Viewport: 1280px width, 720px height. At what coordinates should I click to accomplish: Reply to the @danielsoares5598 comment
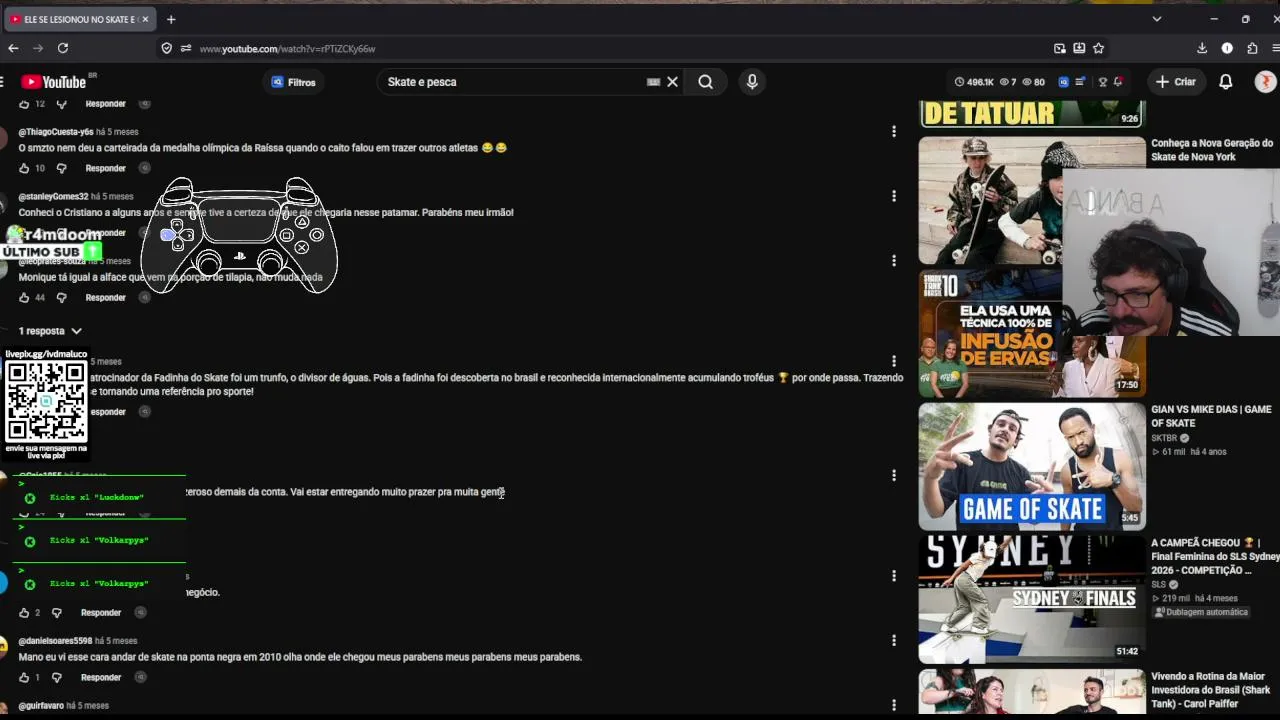tap(101, 678)
